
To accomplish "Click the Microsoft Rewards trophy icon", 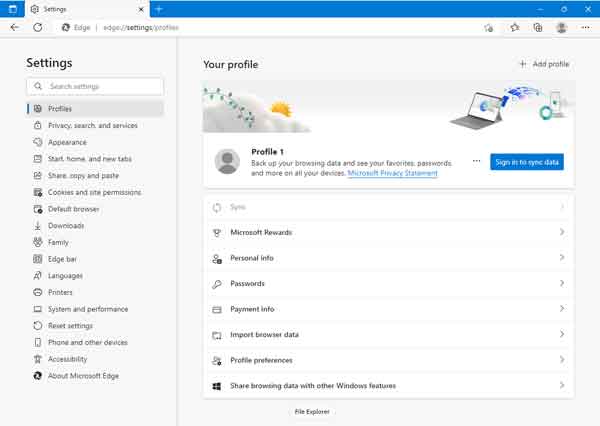I will [217, 233].
